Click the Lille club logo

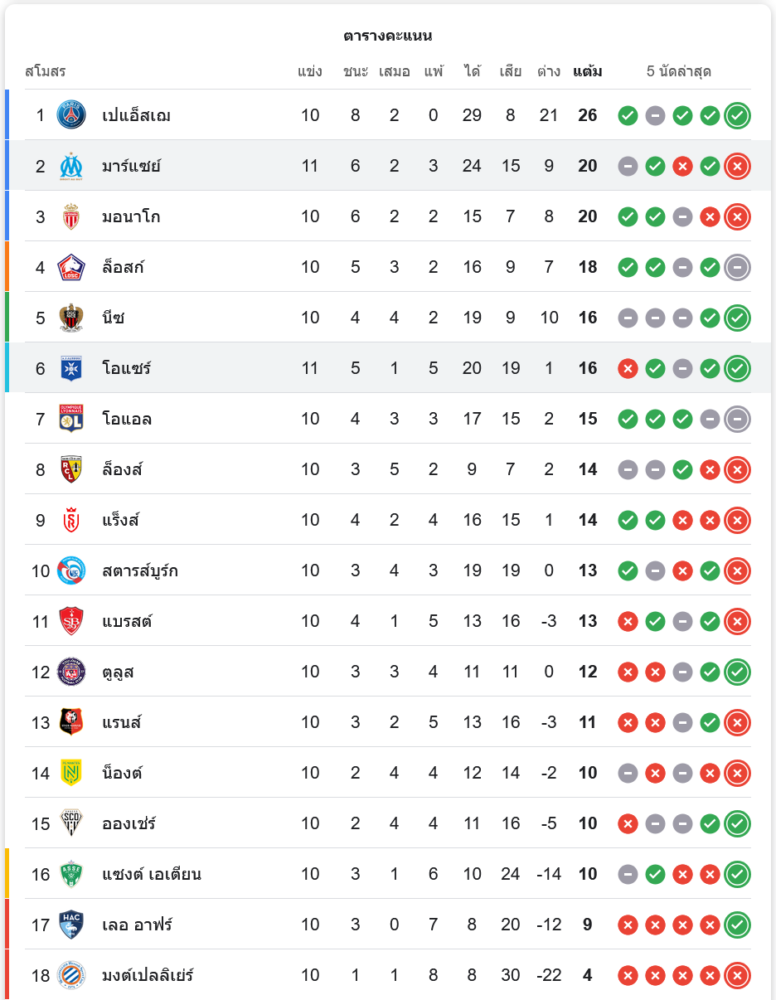click(x=71, y=267)
